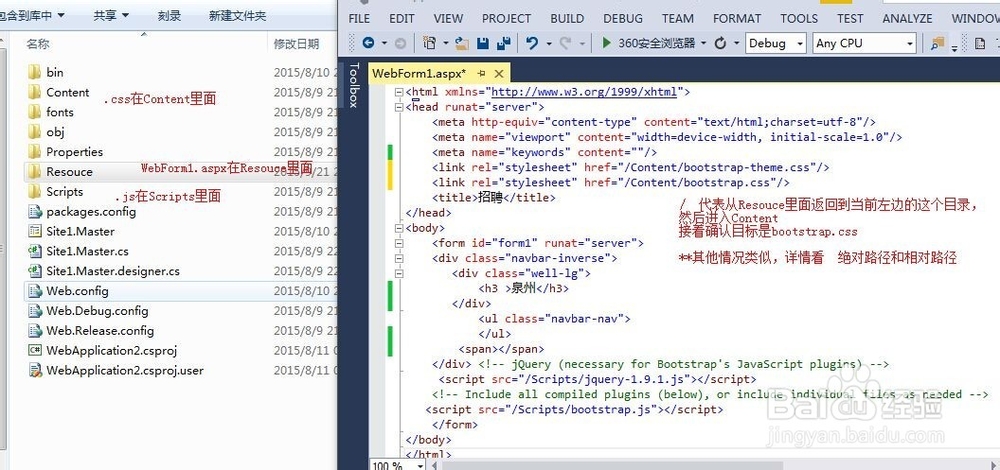Start debugging with the green play icon
The width and height of the screenshot is (1000, 470).
[606, 43]
